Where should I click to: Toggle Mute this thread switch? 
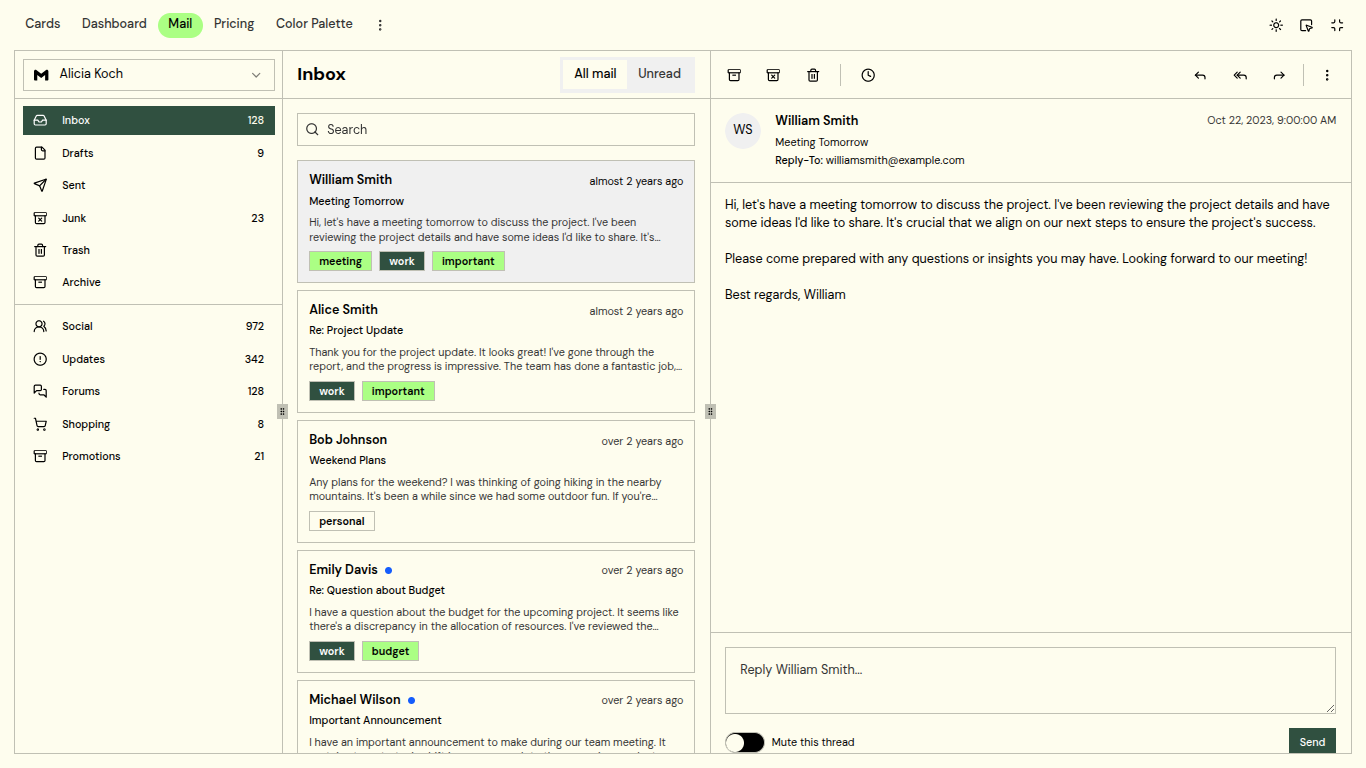click(745, 742)
